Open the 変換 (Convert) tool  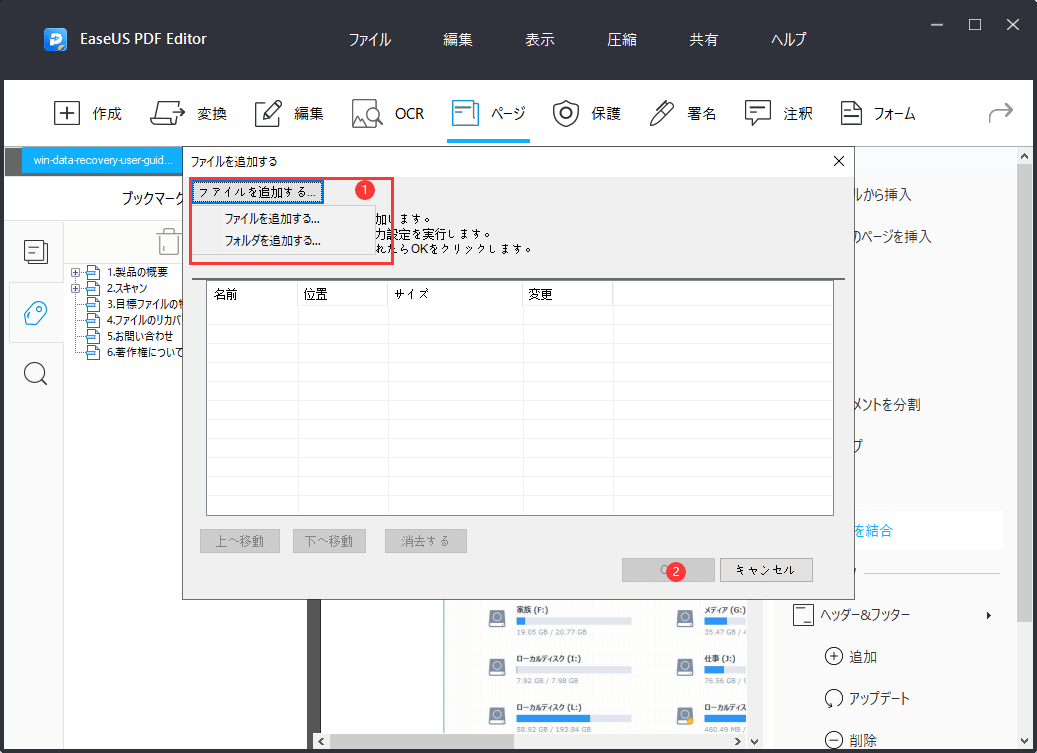(189, 113)
